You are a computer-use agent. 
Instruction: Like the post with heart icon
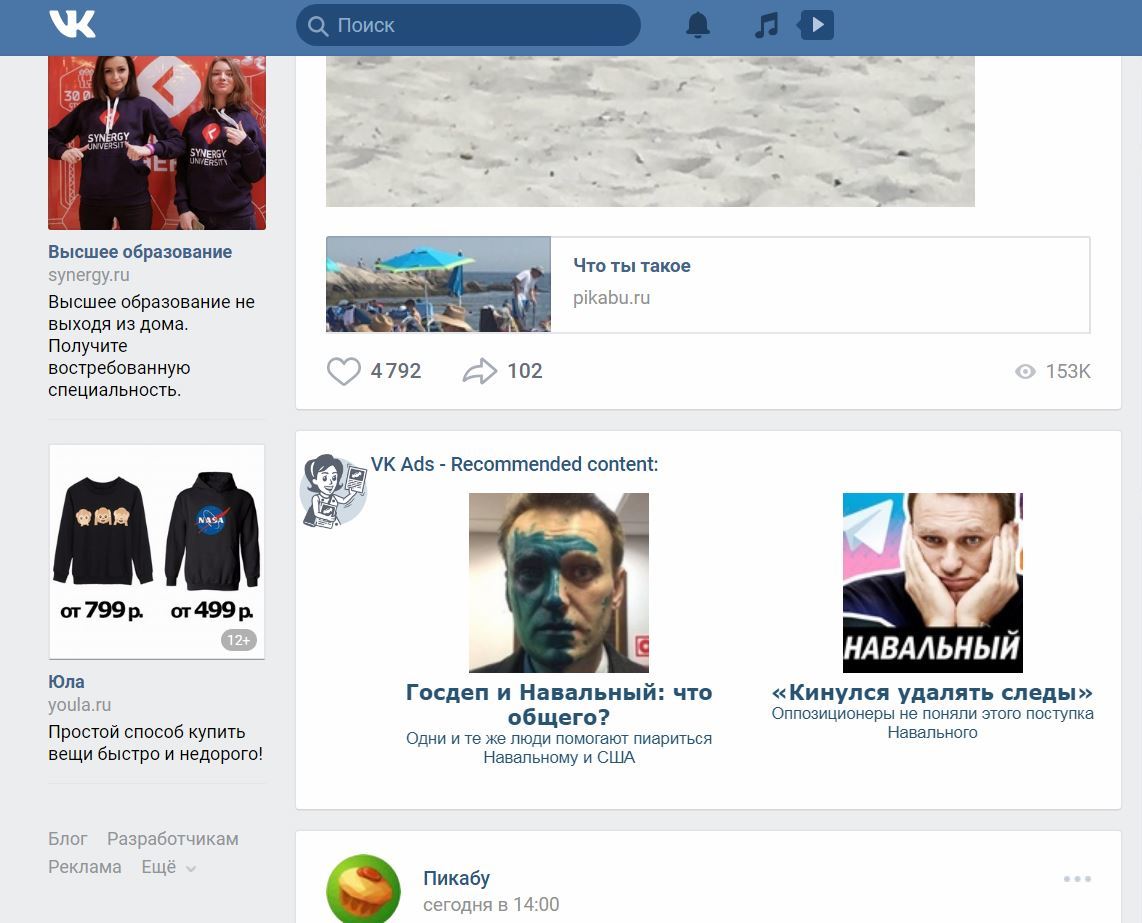[343, 371]
